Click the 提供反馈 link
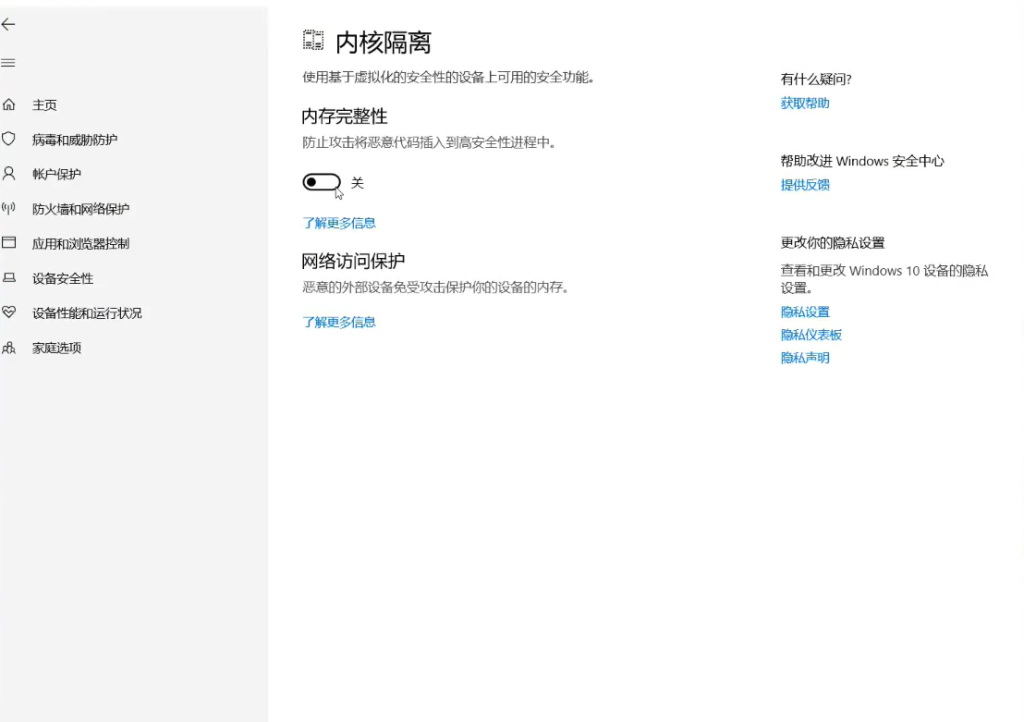1024x722 pixels. (x=805, y=185)
